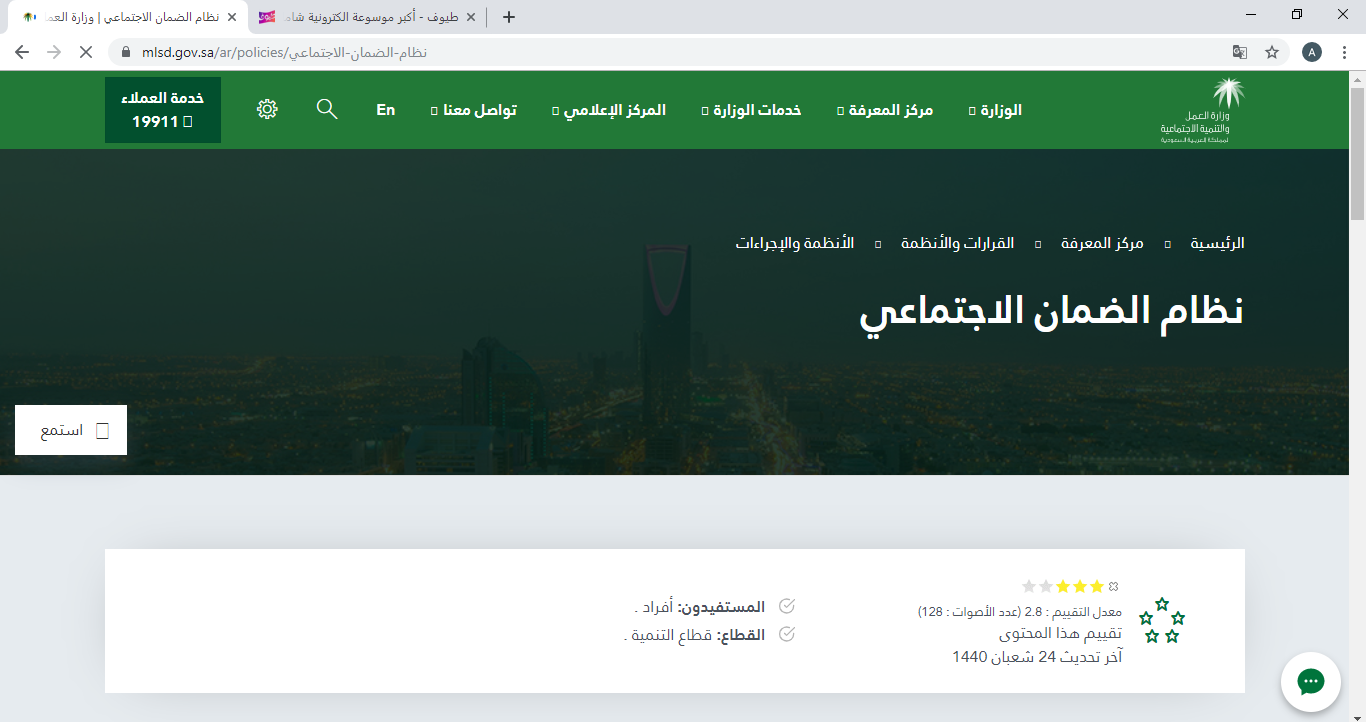Viewport: 1366px width, 722px height.
Task: Click the استمع listen button
Action: pos(71,430)
